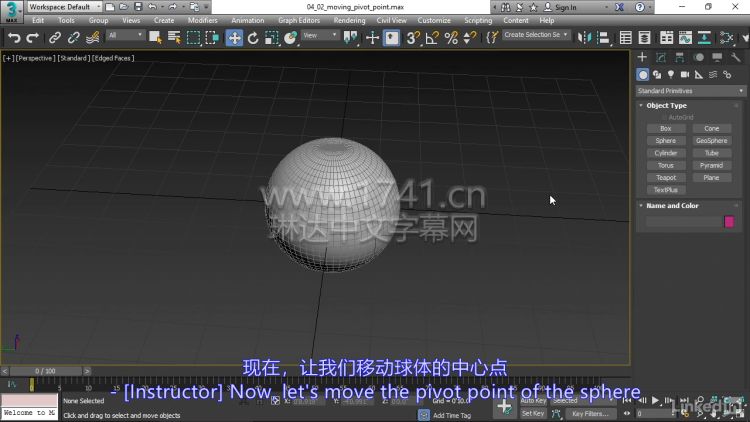Screen dimensions: 750x422
Task: Click the Teapot primitive button
Action: (666, 178)
